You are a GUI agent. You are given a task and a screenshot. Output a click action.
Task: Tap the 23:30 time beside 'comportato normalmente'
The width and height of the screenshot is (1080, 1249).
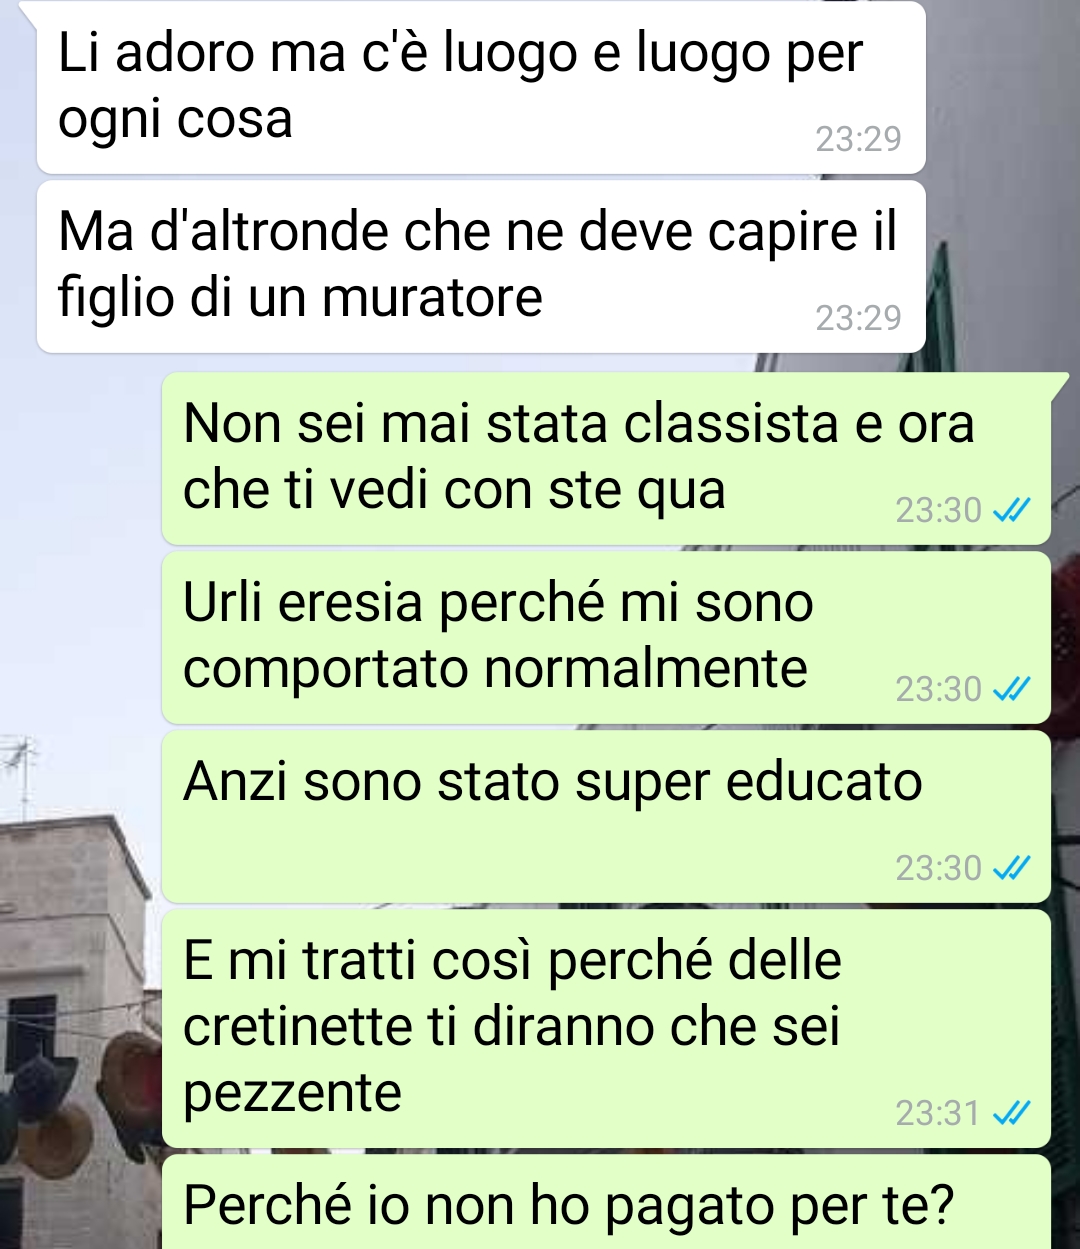click(938, 690)
